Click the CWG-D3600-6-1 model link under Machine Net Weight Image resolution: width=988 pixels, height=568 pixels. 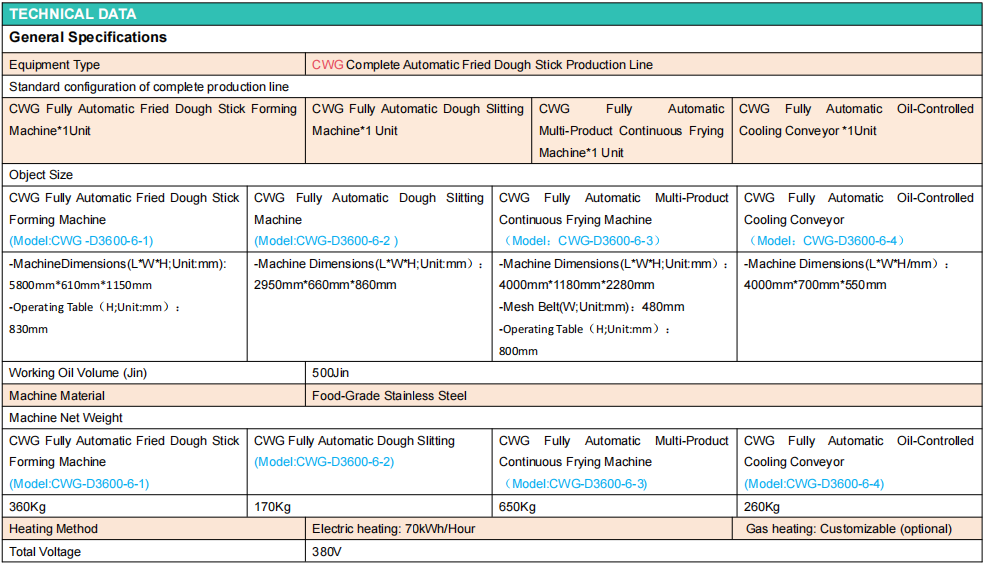[79, 484]
